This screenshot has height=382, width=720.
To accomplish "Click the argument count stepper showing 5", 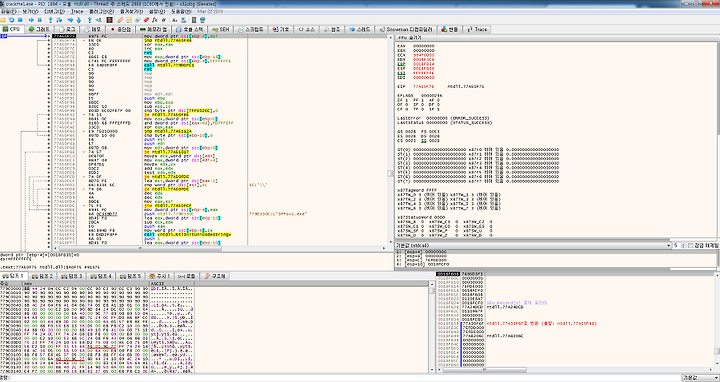I will click(x=680, y=246).
